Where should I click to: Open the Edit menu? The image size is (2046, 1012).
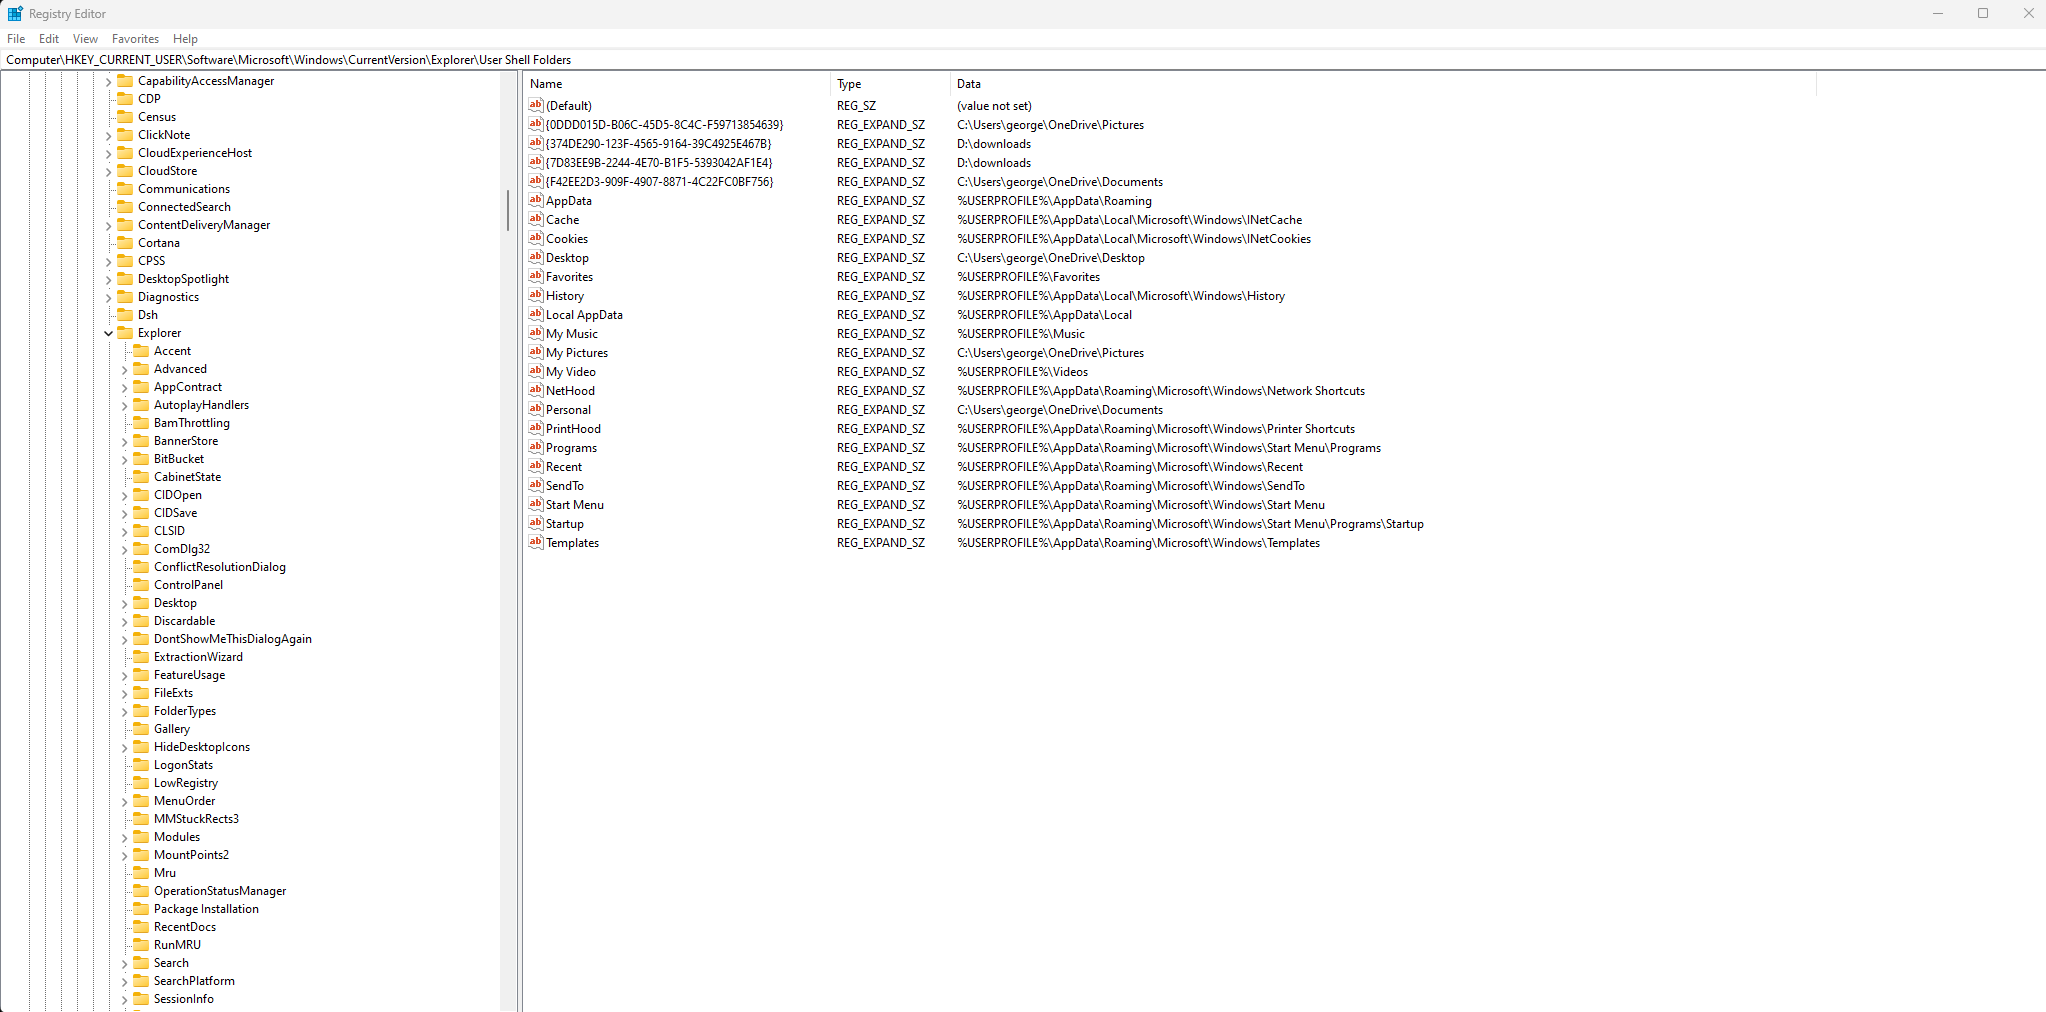pos(49,39)
